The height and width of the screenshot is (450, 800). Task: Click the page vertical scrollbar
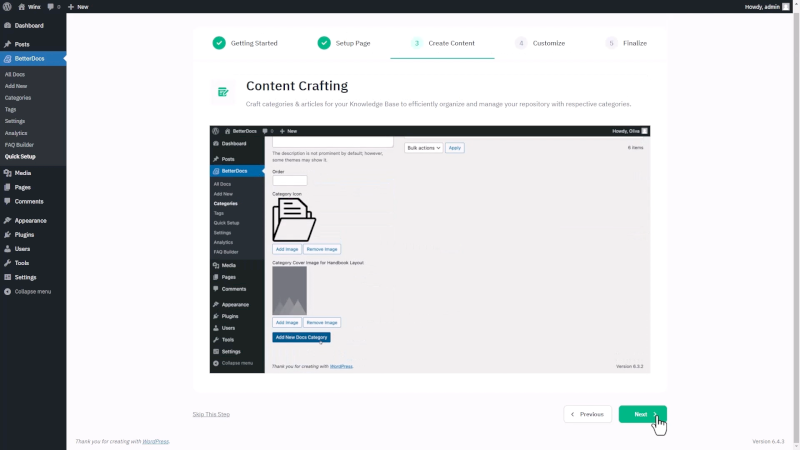coord(796,224)
